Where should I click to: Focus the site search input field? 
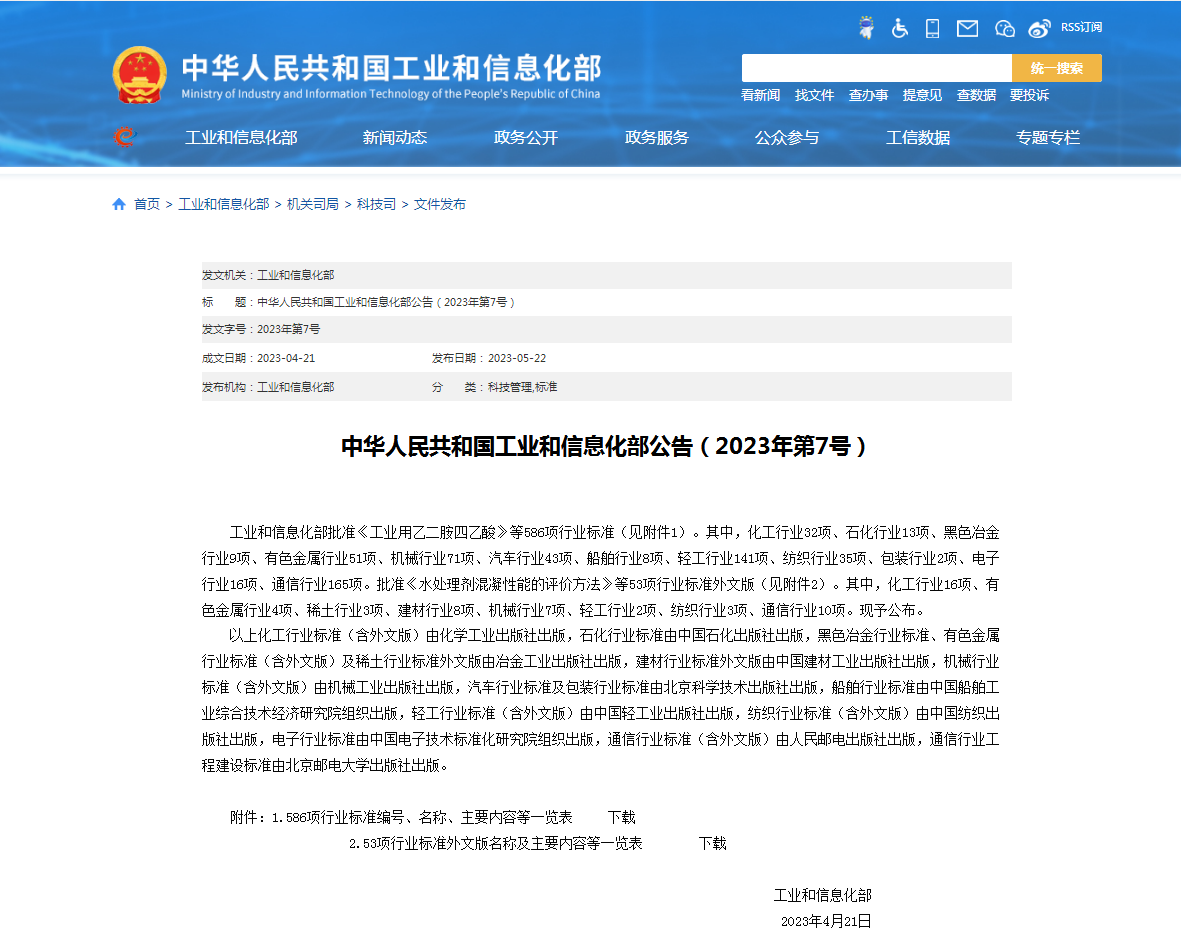coord(876,68)
